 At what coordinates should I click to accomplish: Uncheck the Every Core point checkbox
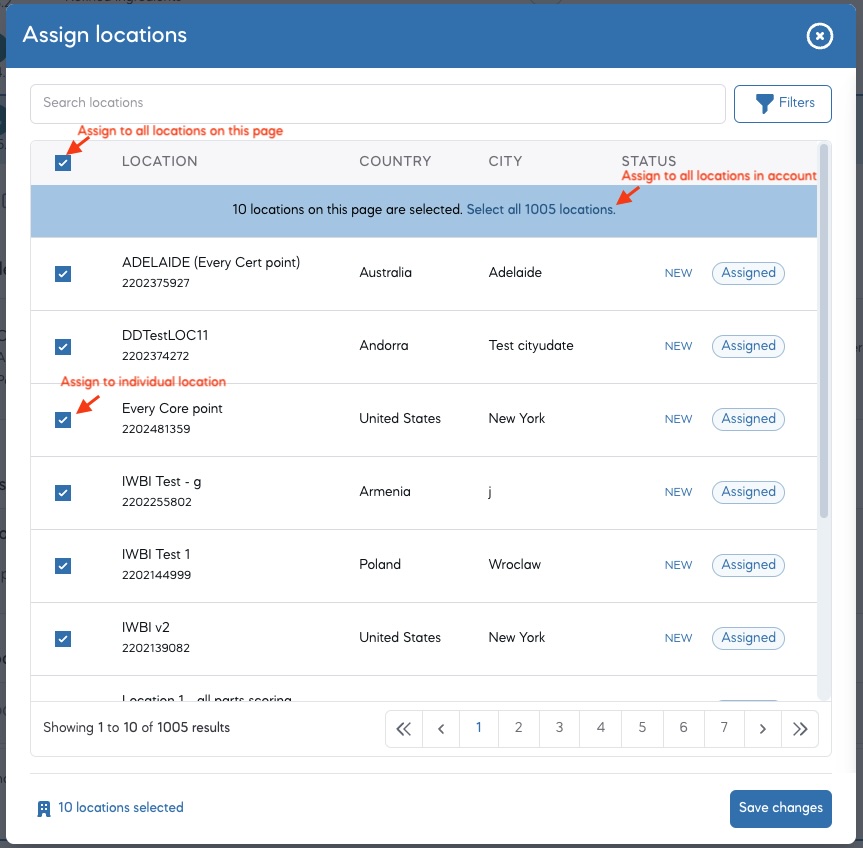point(63,420)
